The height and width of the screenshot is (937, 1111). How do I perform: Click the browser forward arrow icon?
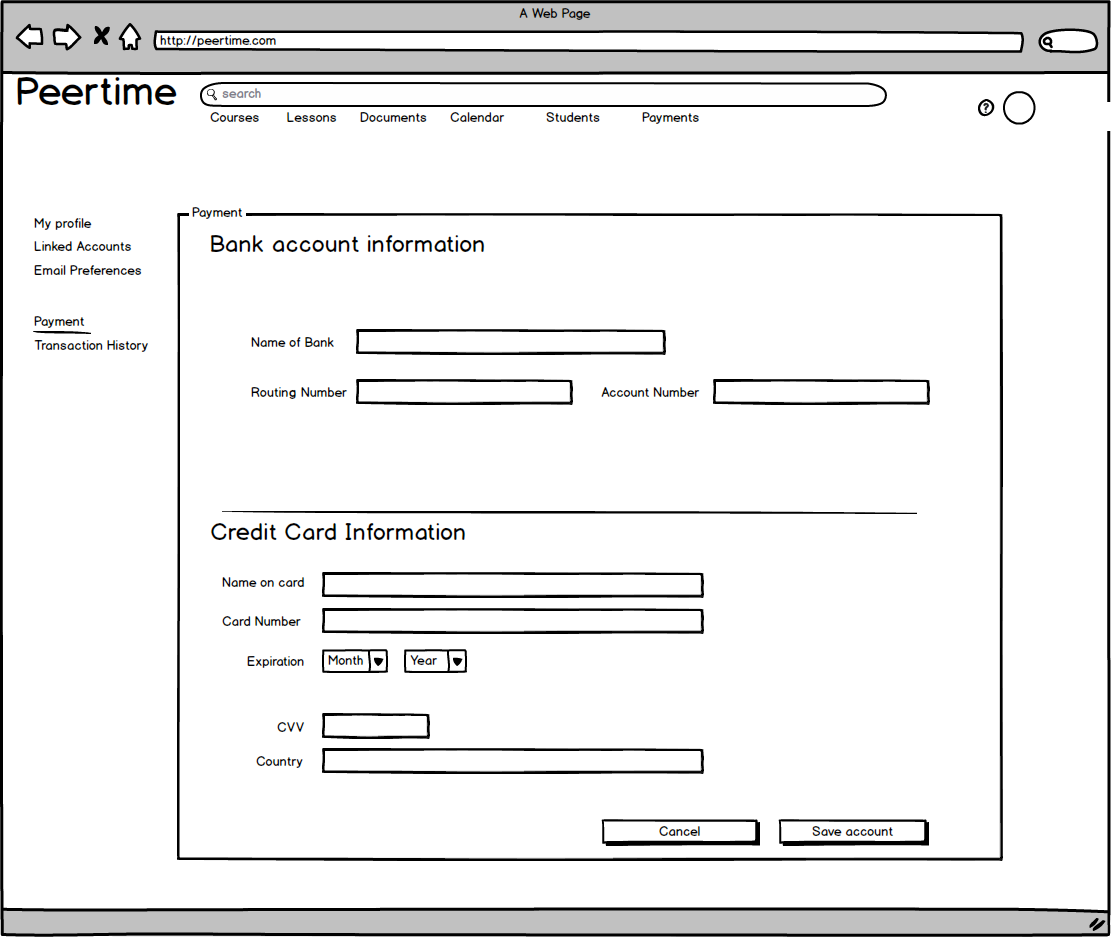click(x=66, y=38)
